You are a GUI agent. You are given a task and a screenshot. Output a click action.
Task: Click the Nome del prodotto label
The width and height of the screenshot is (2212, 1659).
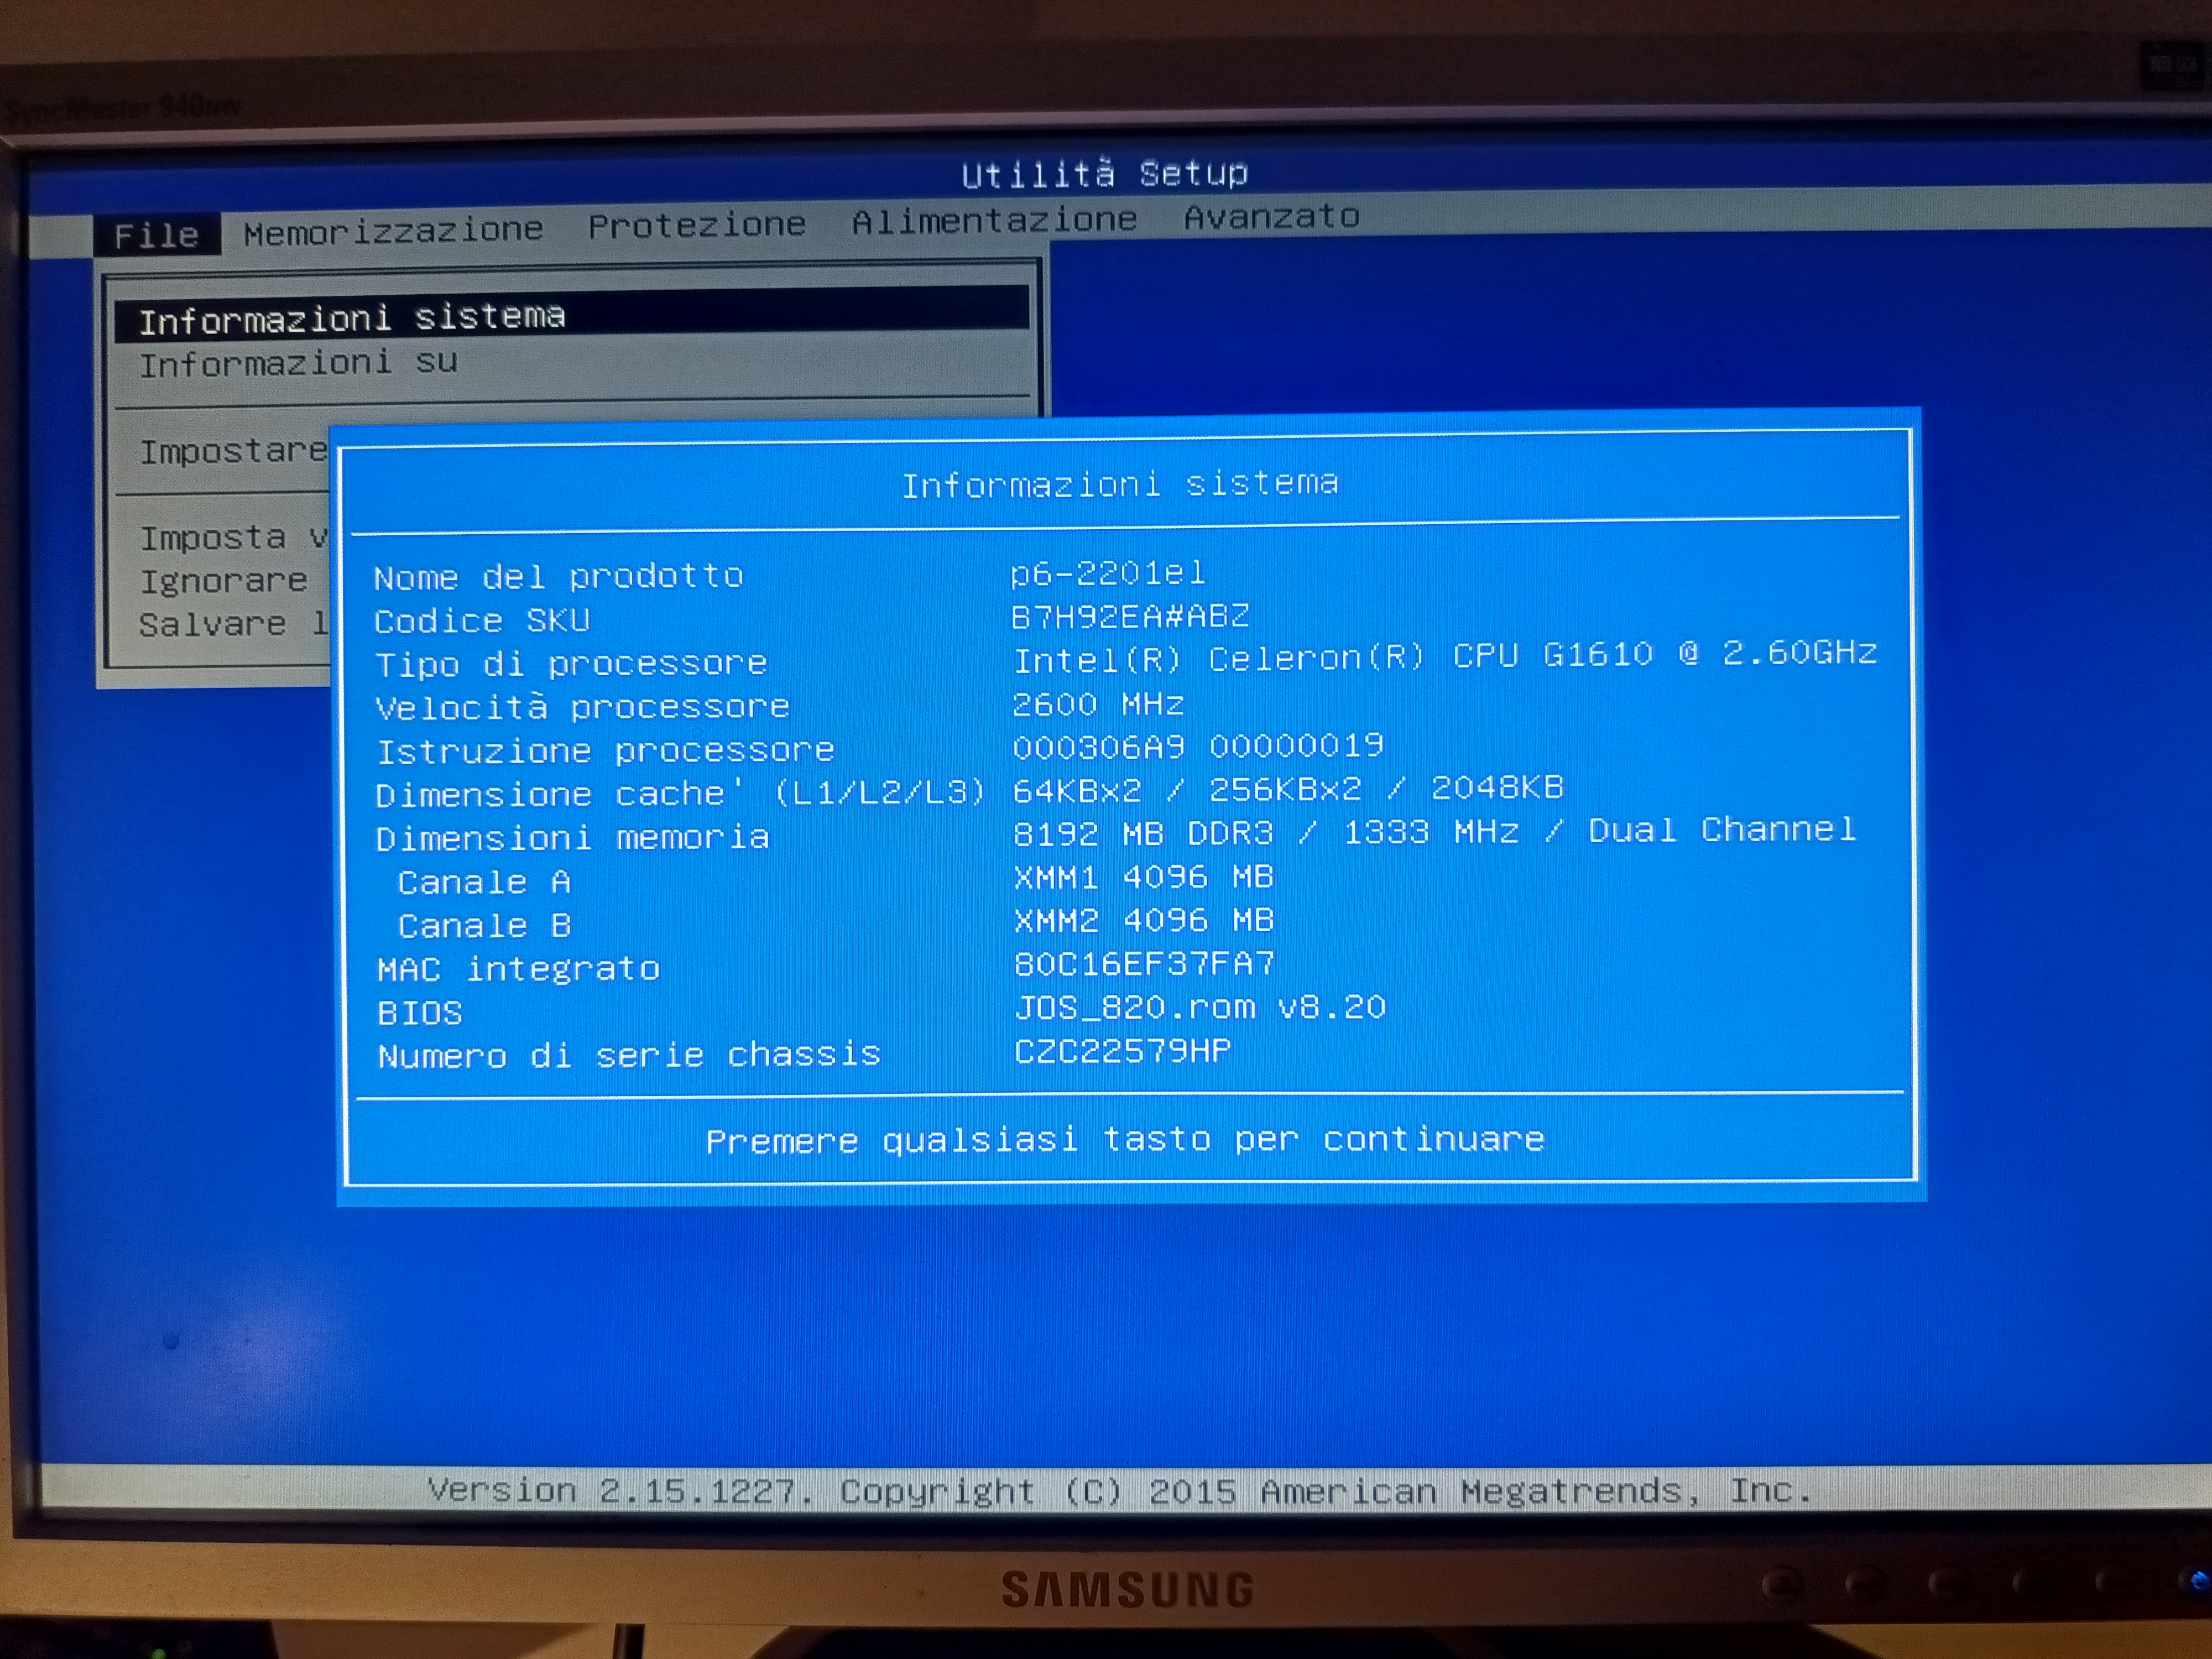(558, 576)
